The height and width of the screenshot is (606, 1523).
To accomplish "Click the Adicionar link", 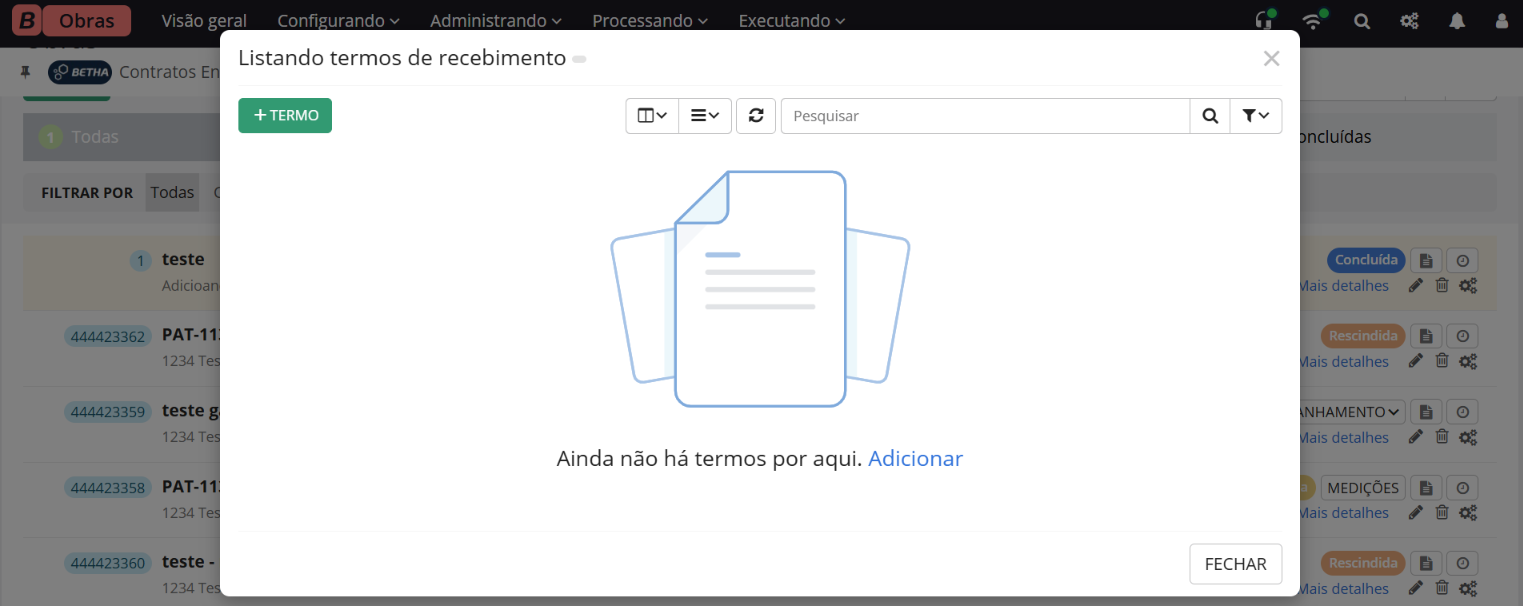I will click(915, 458).
